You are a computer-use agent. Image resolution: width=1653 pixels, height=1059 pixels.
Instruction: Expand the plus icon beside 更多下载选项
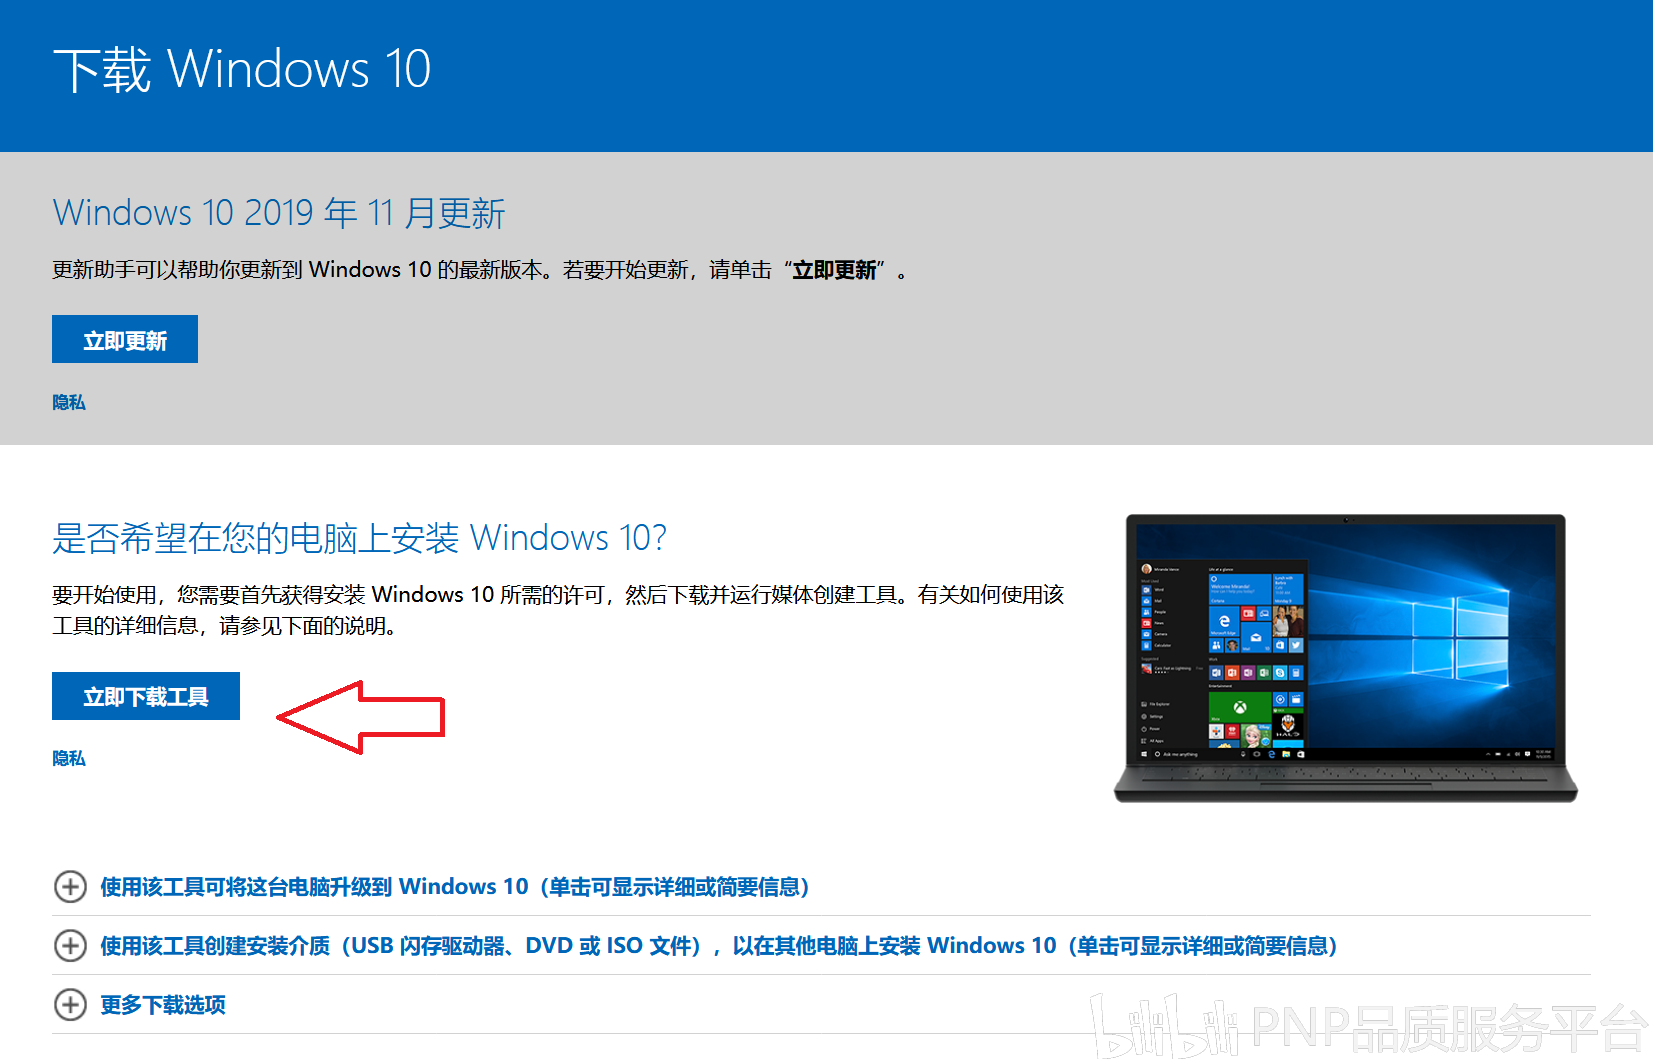click(70, 1005)
